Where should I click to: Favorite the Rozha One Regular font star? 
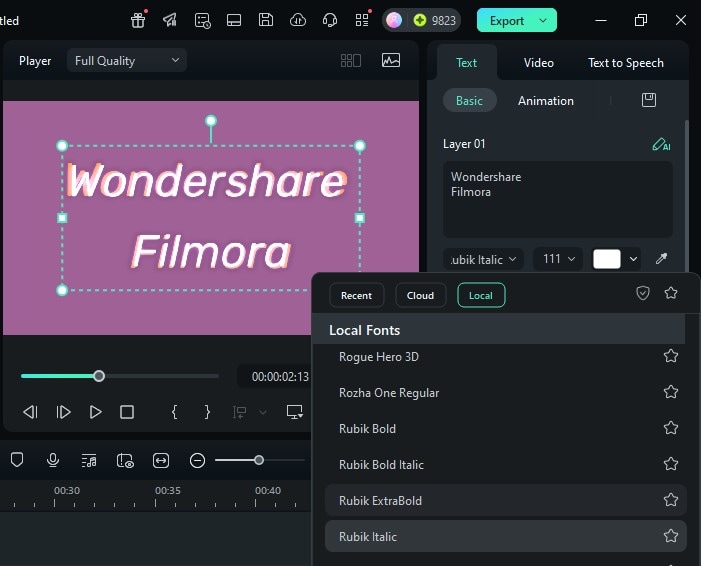click(x=671, y=392)
